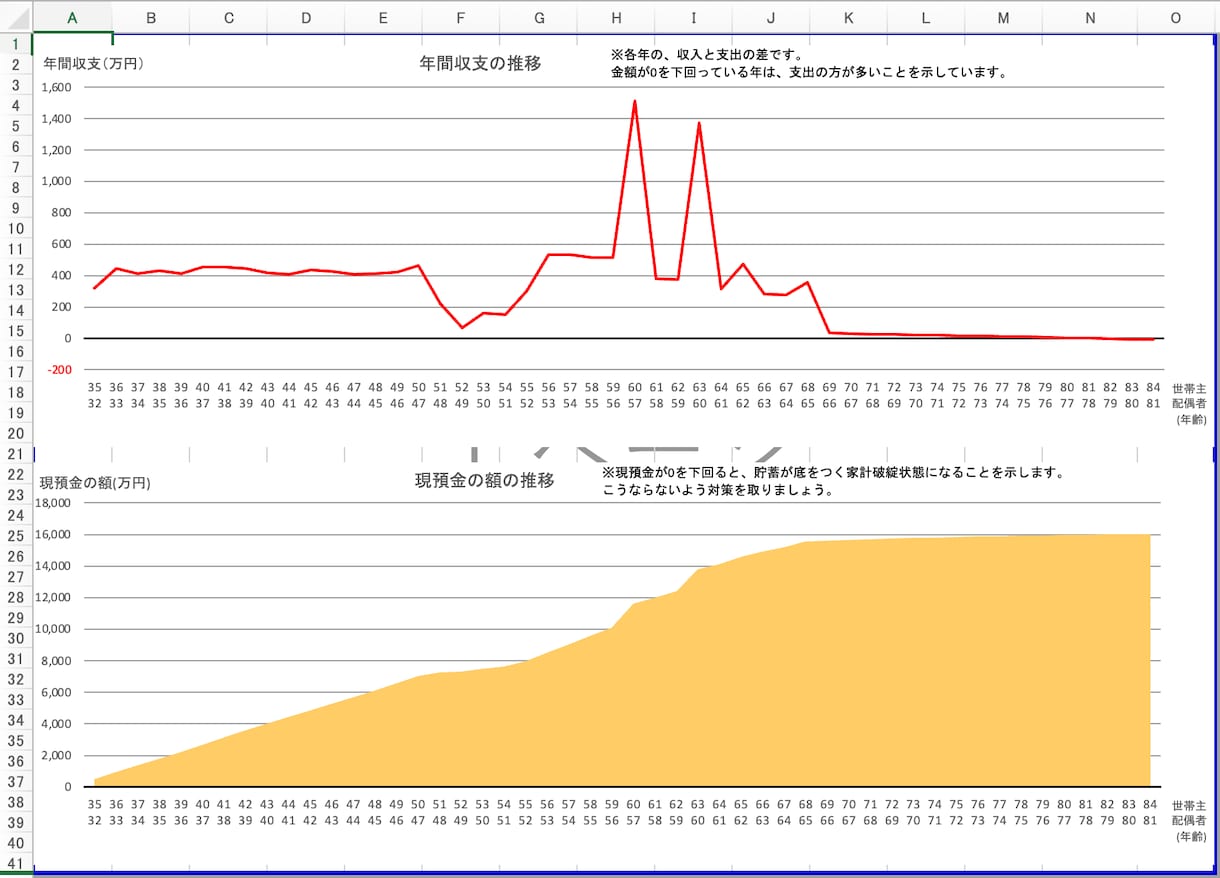Select column N header
The height and width of the screenshot is (878, 1220).
(1089, 18)
